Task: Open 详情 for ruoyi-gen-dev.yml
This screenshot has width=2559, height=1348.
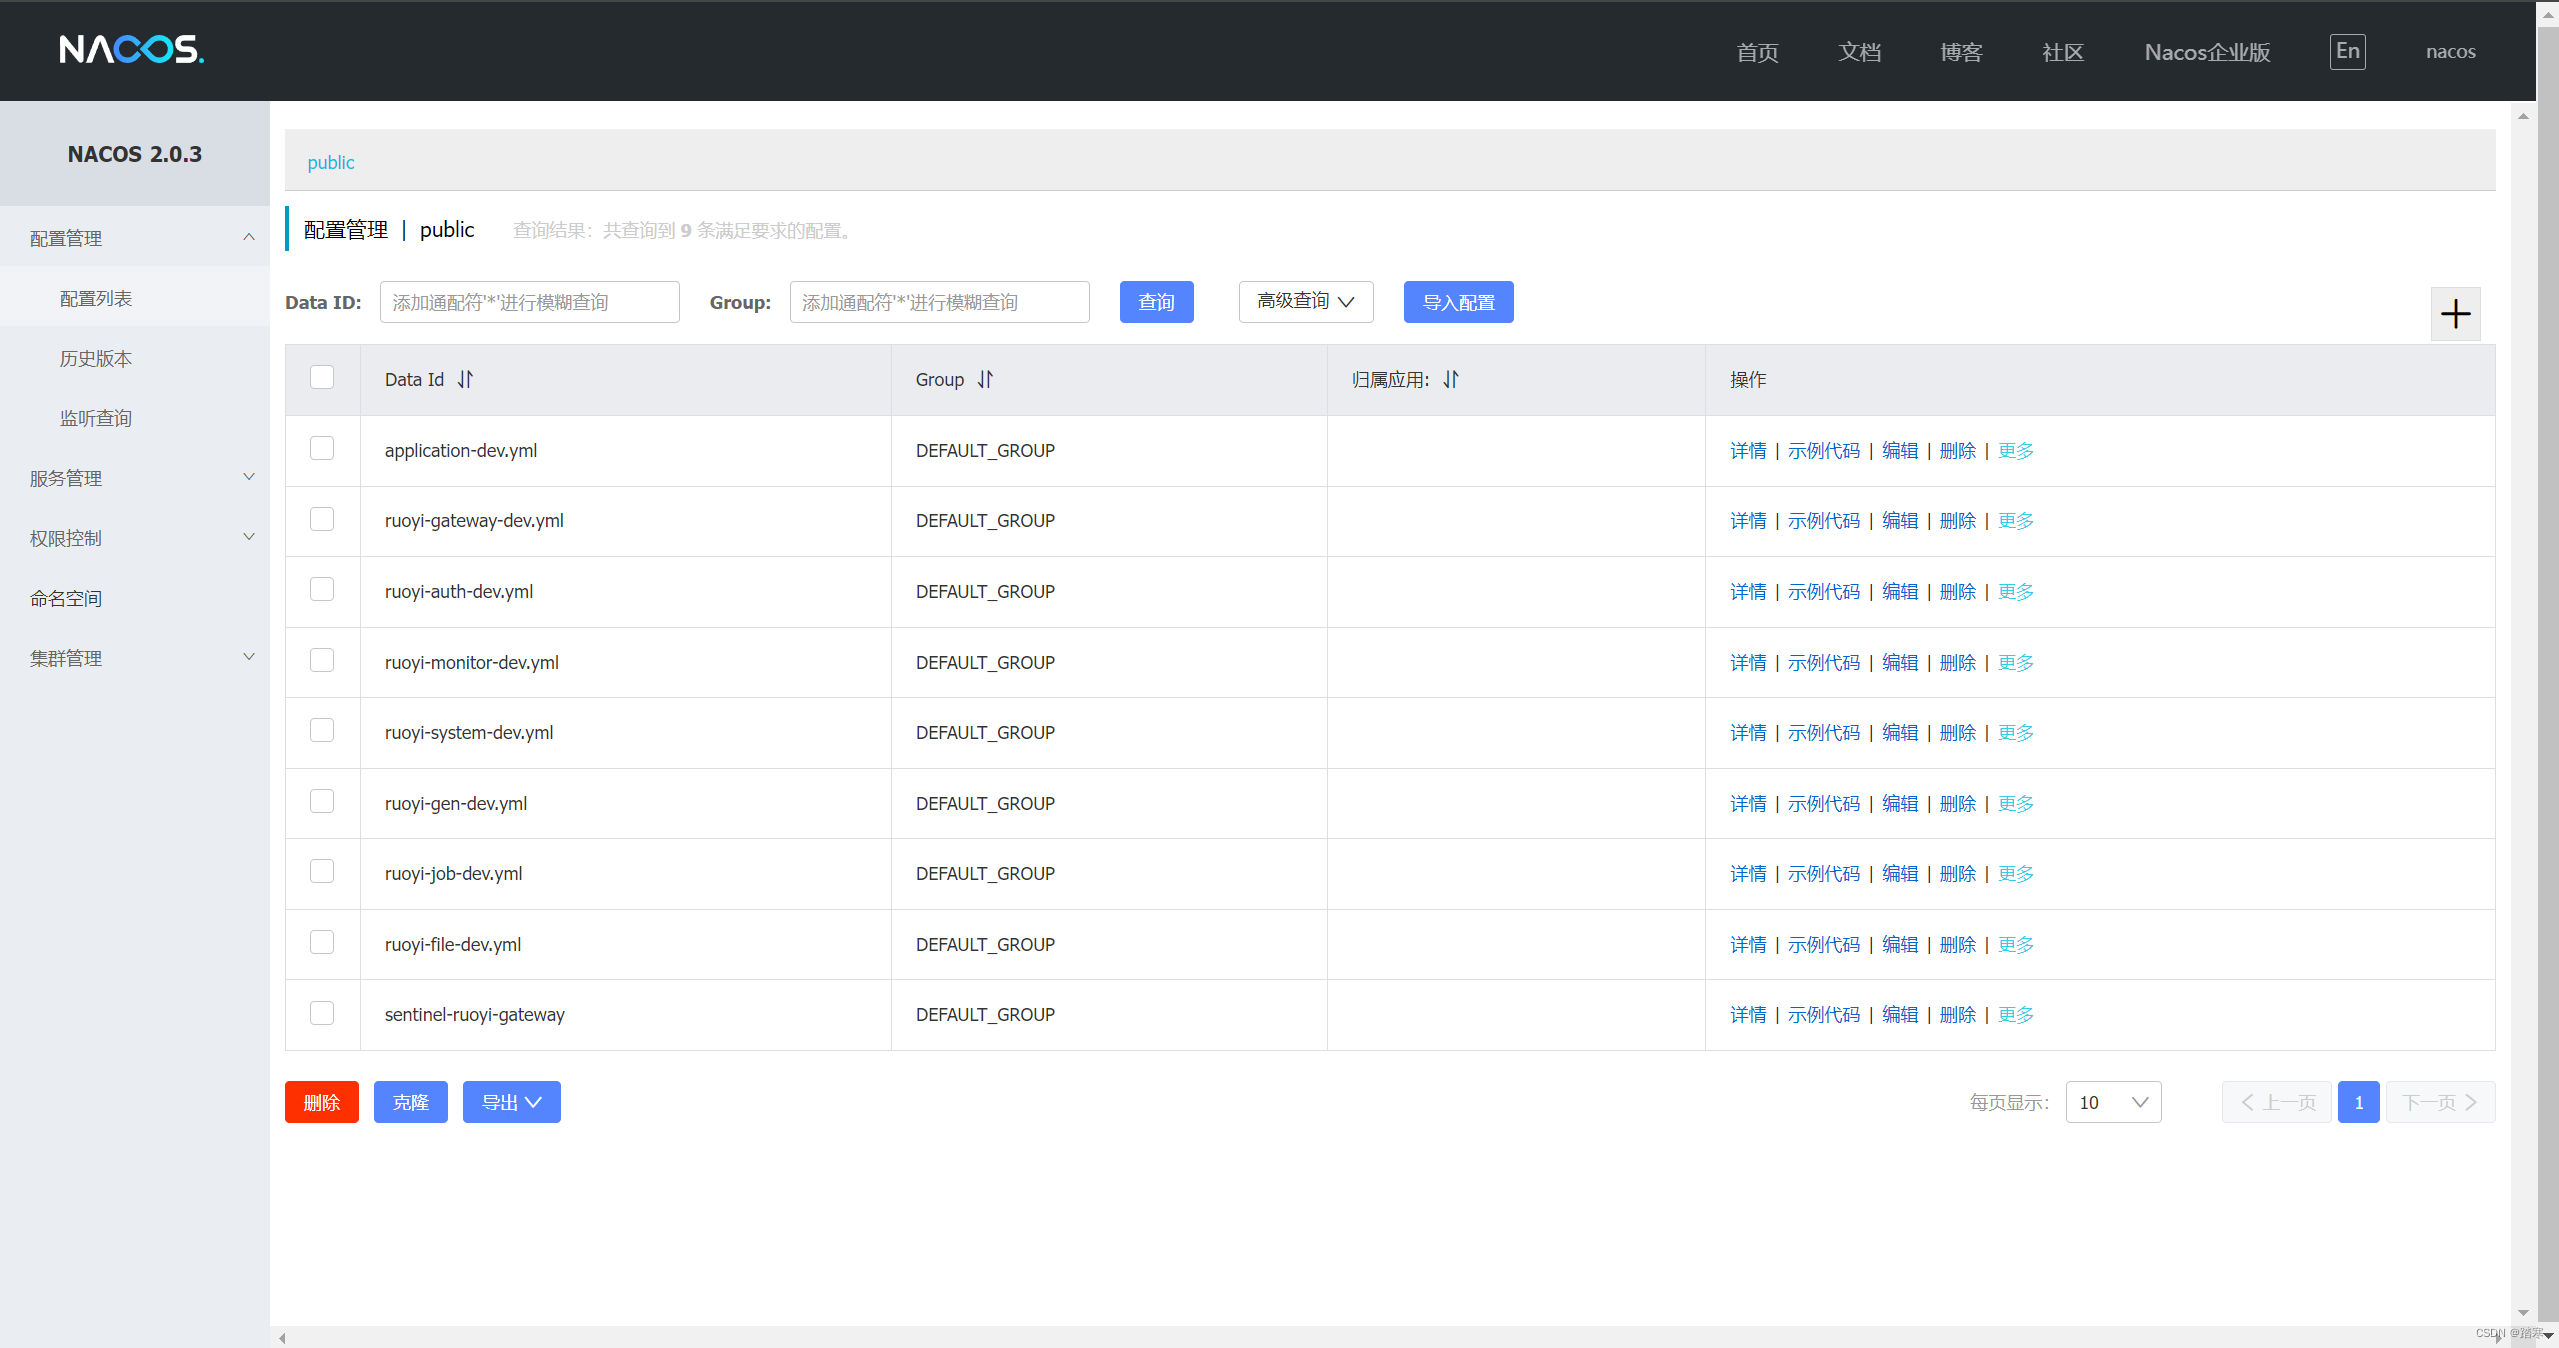Action: coord(1748,804)
